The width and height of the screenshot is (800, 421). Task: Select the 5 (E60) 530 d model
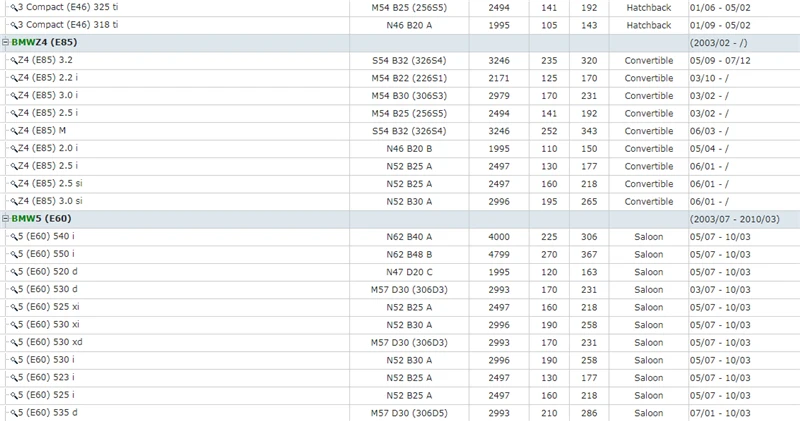pyautogui.click(x=47, y=289)
